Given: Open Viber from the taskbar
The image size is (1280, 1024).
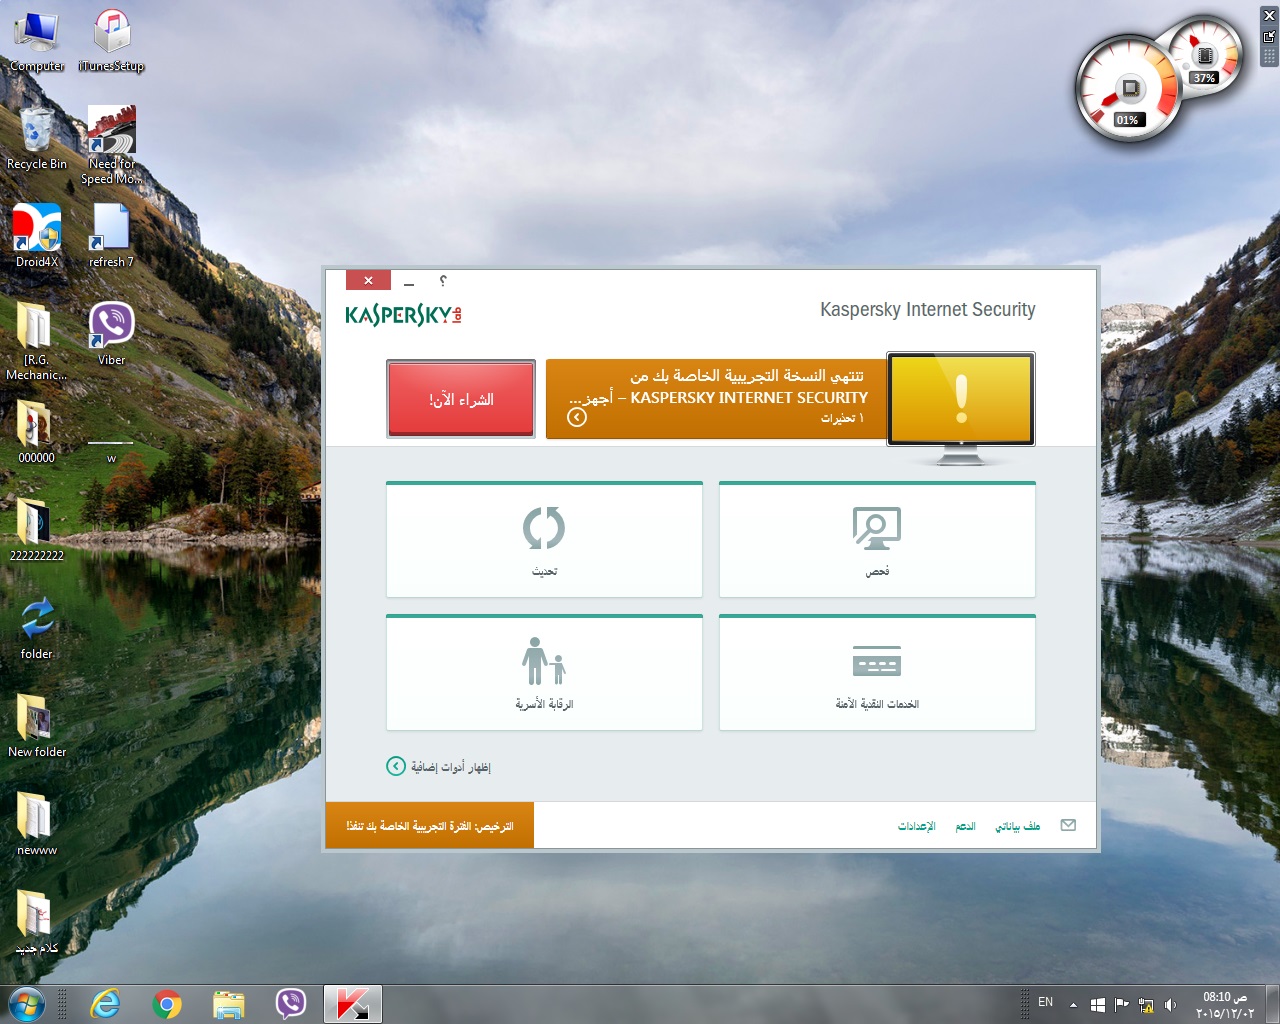Looking at the screenshot, I should click(291, 1004).
